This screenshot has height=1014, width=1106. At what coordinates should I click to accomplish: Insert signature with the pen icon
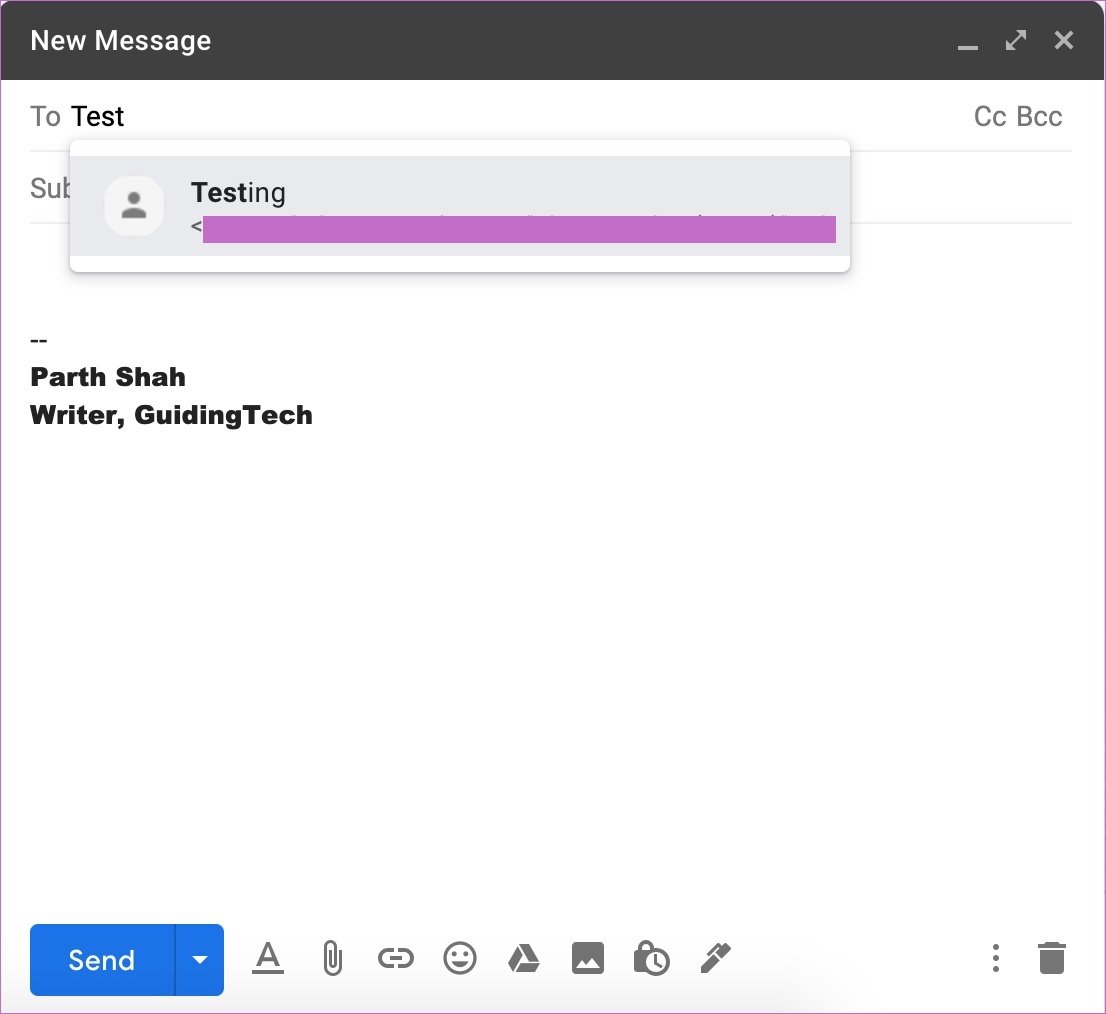tap(716, 958)
